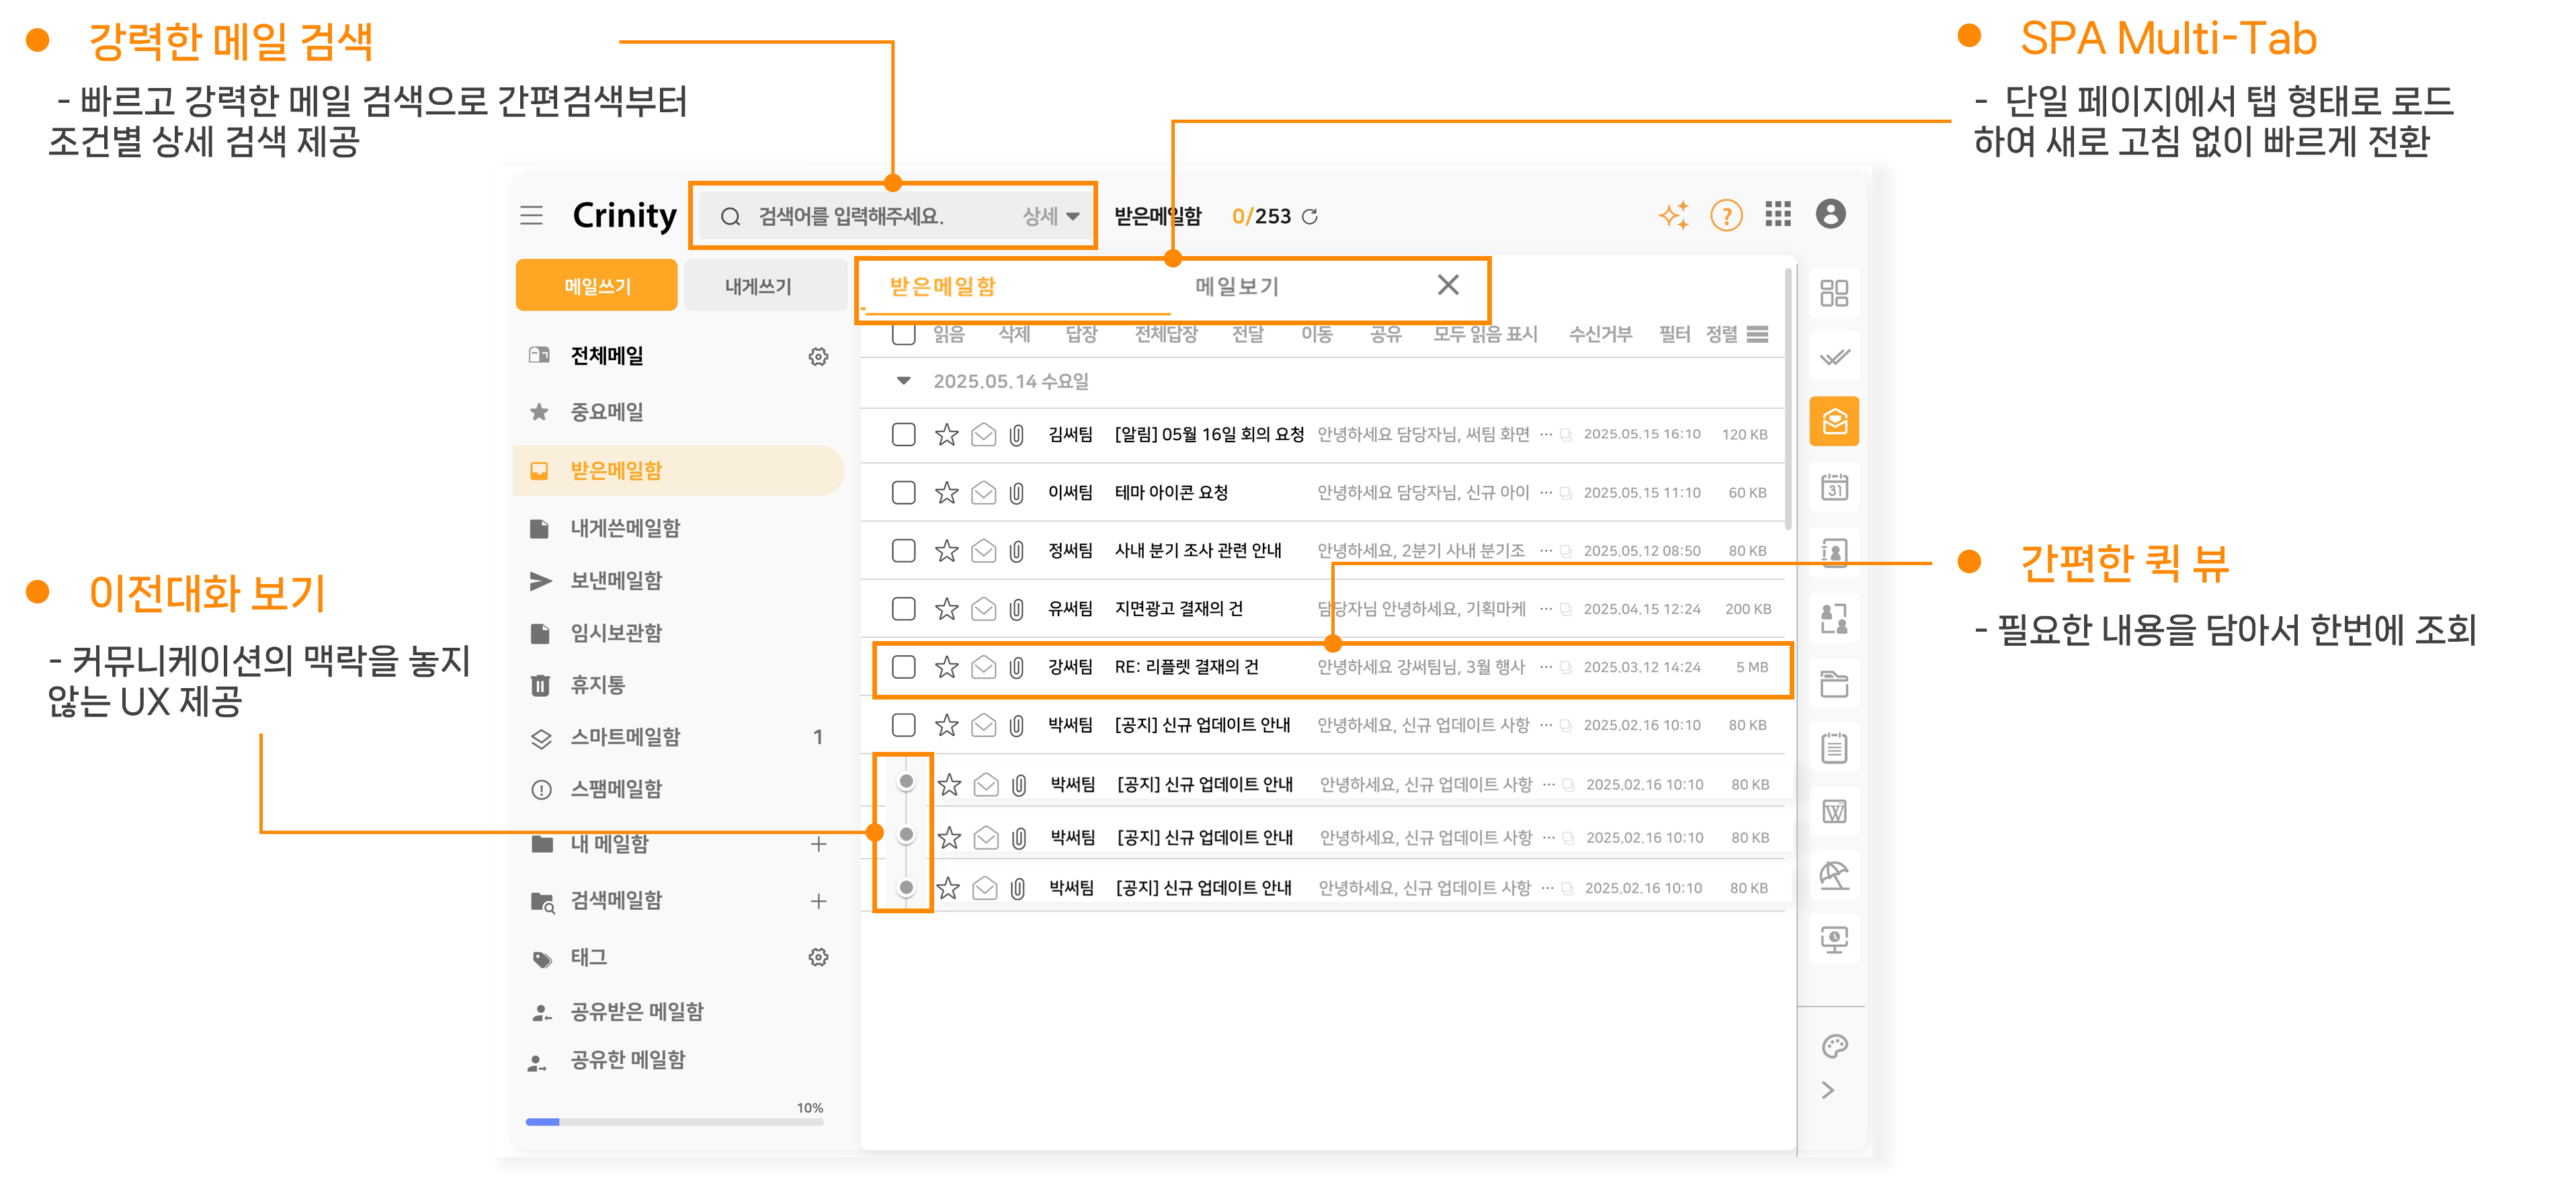Click the 메일쓰기 compose button
Viewport: 2576px width, 1180px height.
[x=596, y=285]
